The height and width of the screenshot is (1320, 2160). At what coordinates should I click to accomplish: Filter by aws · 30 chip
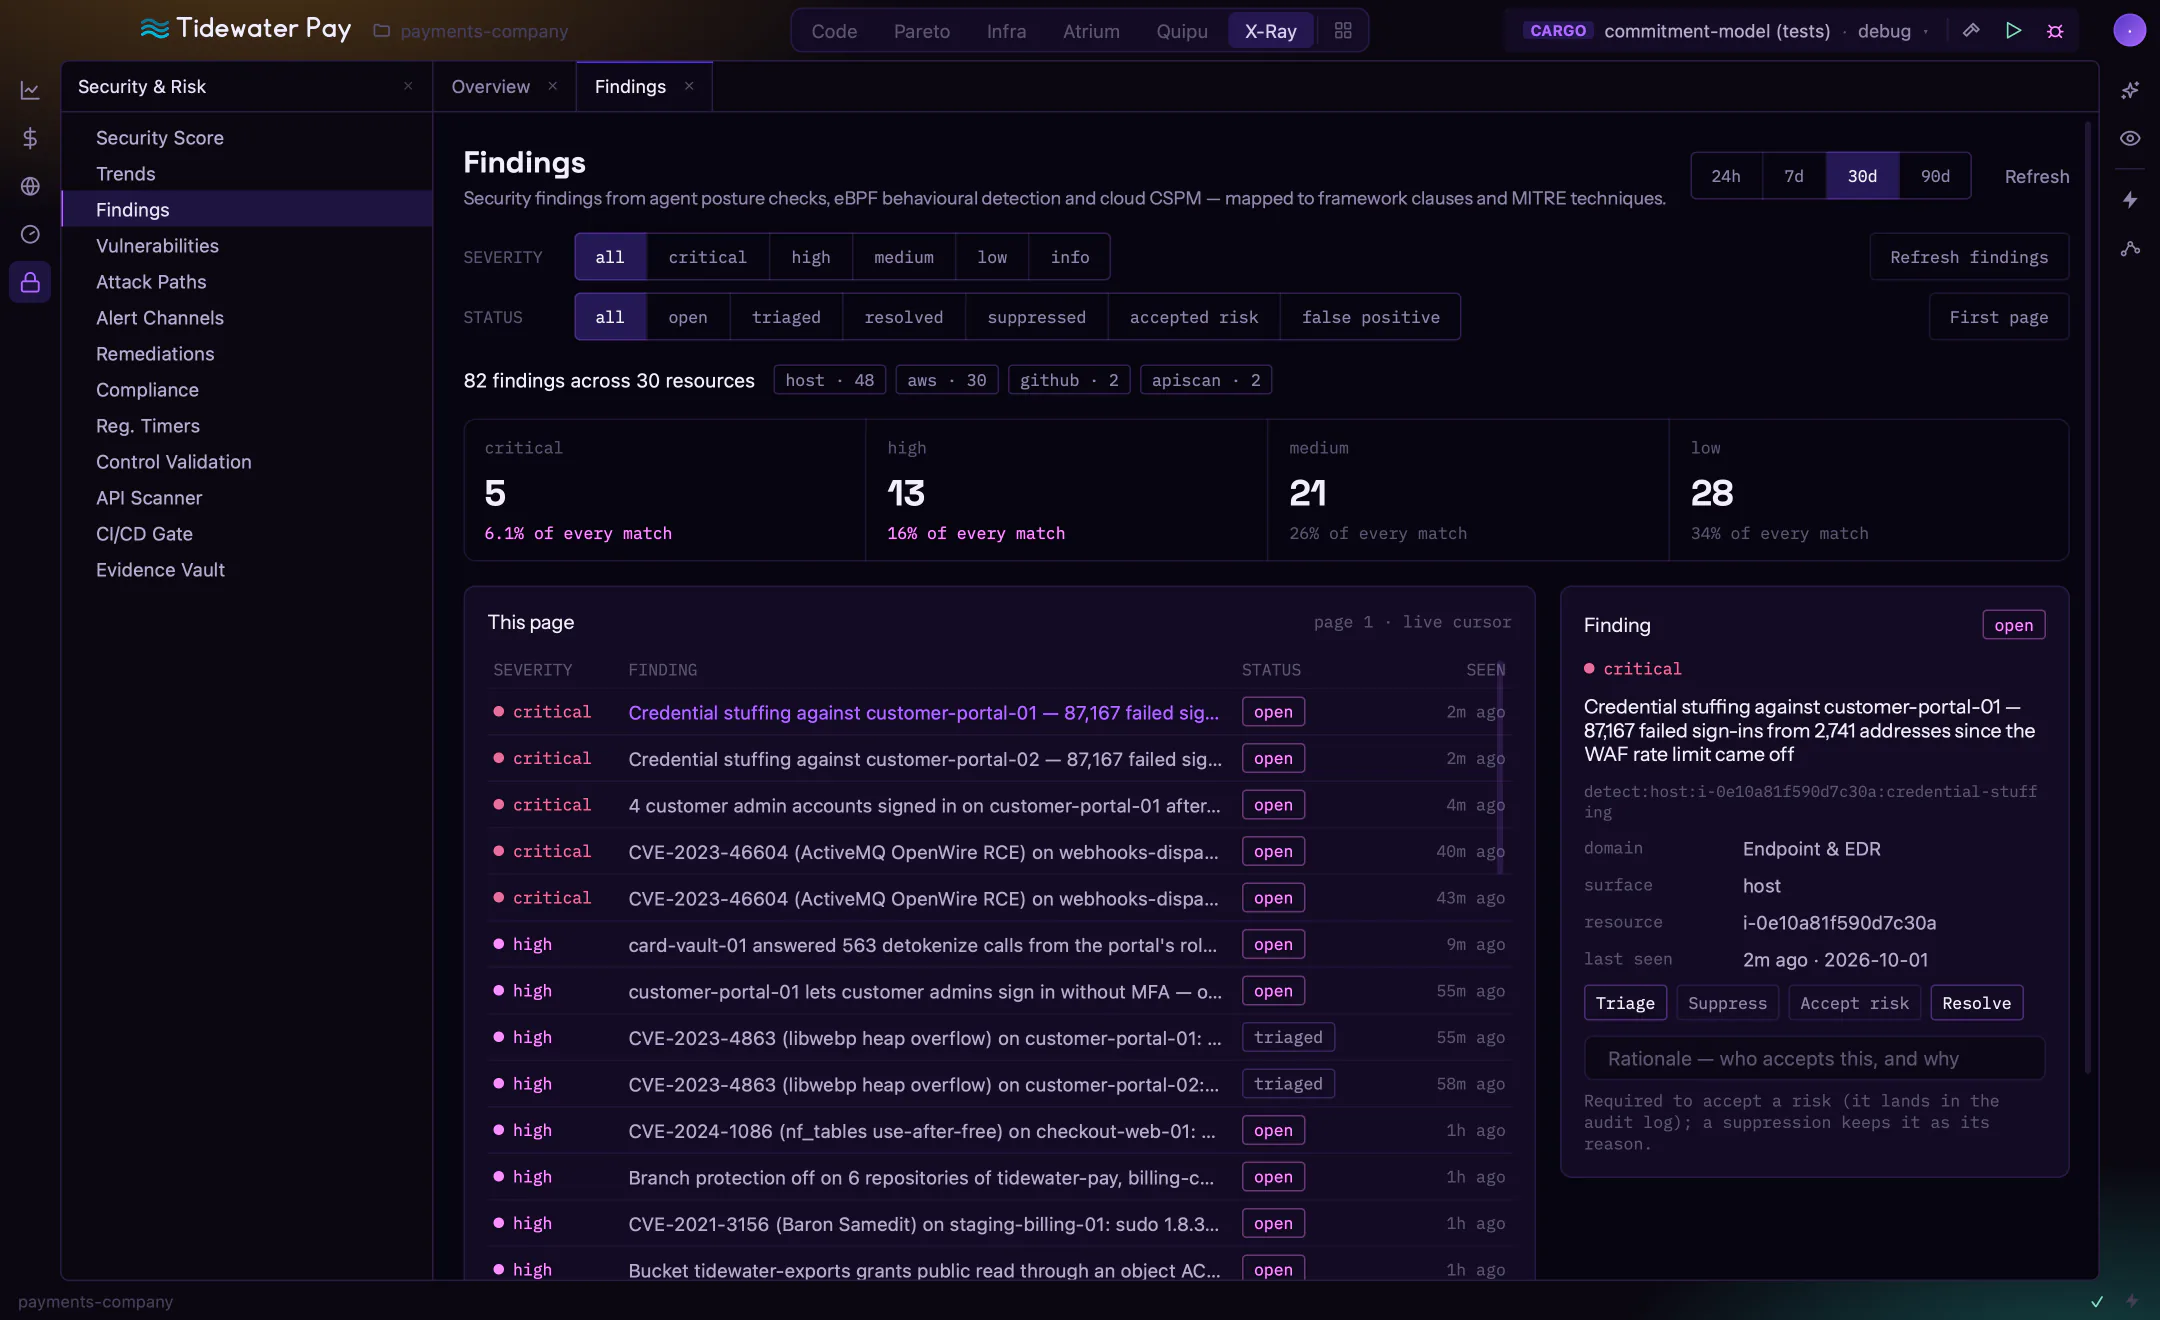pyautogui.click(x=946, y=380)
